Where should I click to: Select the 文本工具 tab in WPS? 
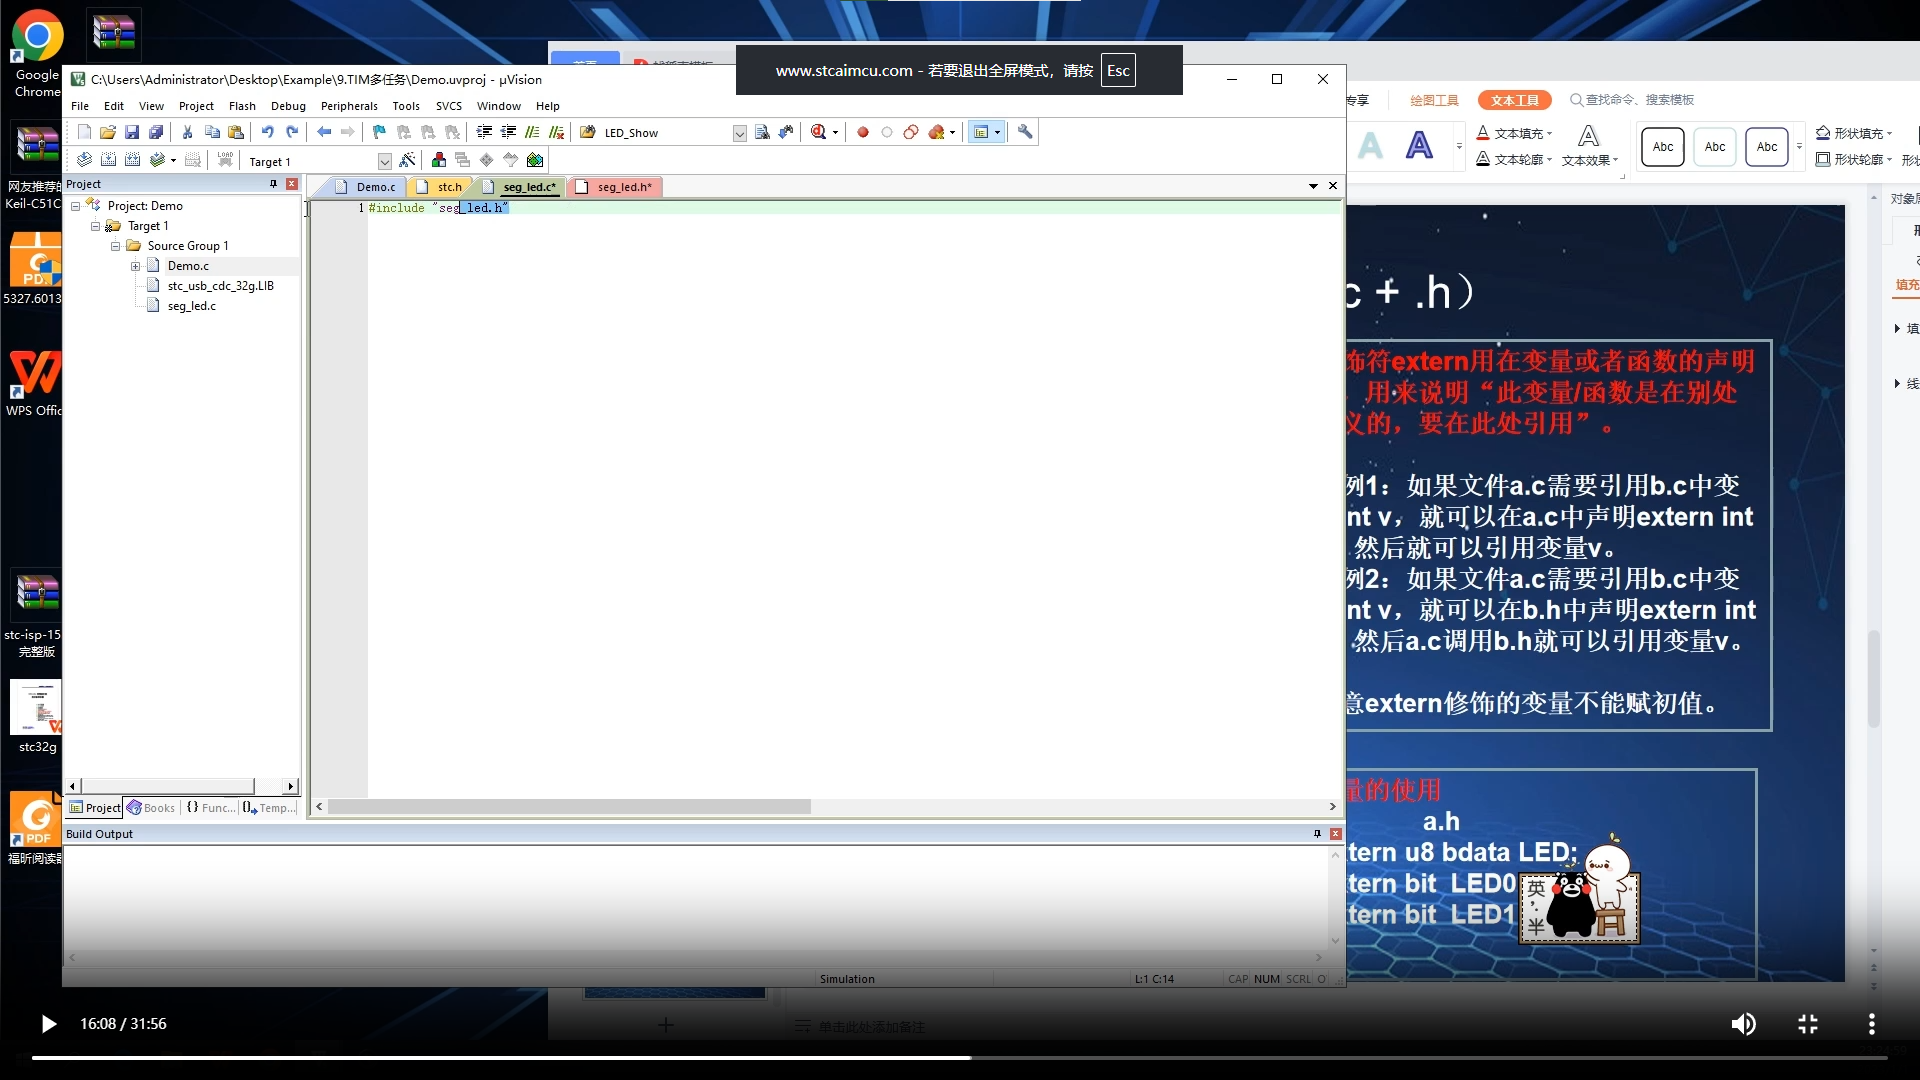1514,100
